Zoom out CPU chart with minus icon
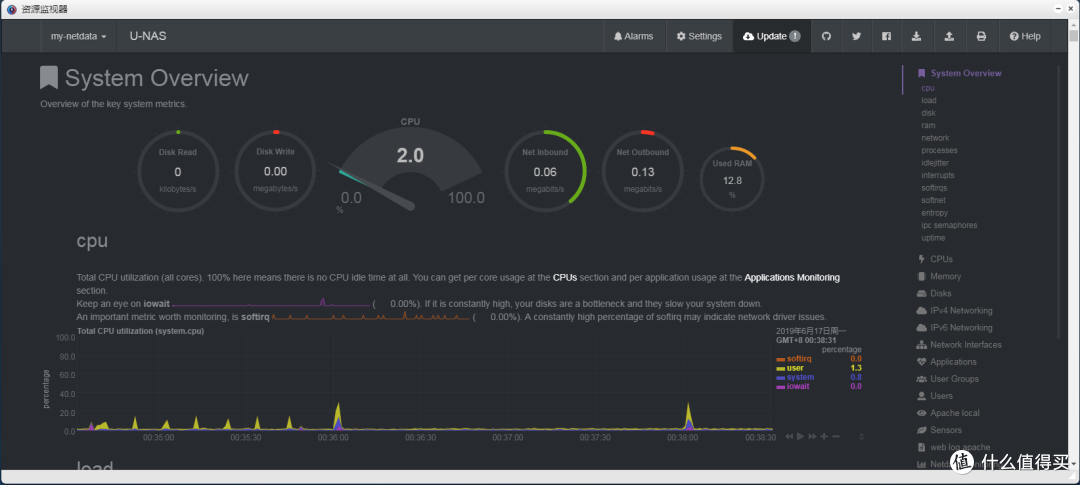 pos(835,436)
